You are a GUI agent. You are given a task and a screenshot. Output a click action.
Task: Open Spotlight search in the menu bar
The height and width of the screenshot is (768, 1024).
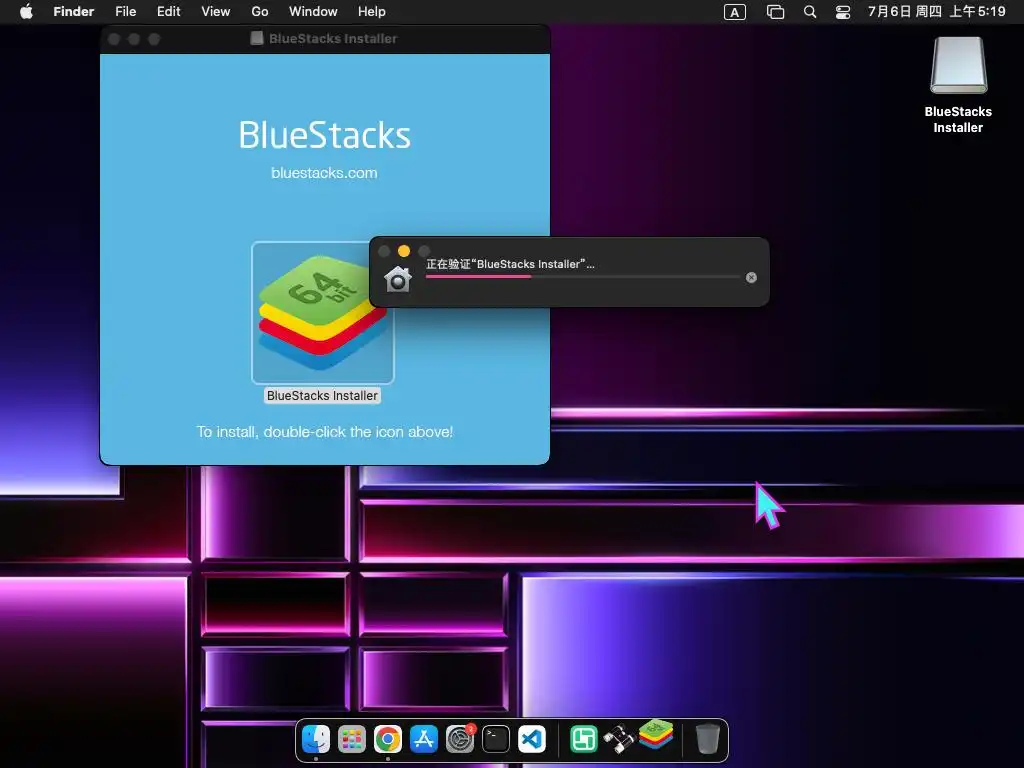[810, 12]
